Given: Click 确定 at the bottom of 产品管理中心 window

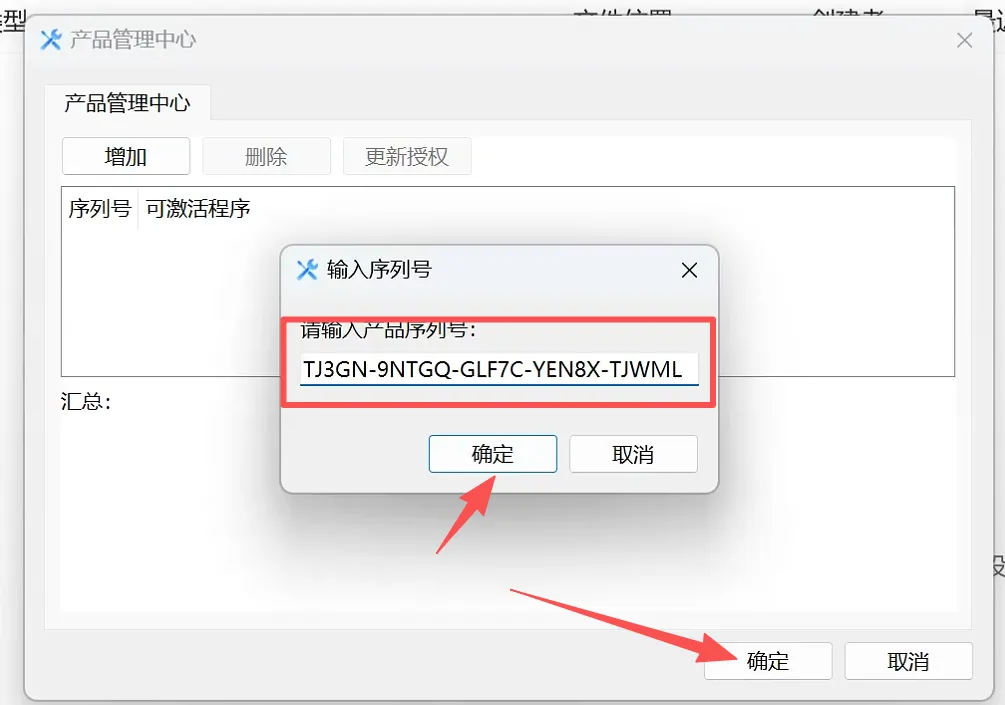Looking at the screenshot, I should (768, 661).
